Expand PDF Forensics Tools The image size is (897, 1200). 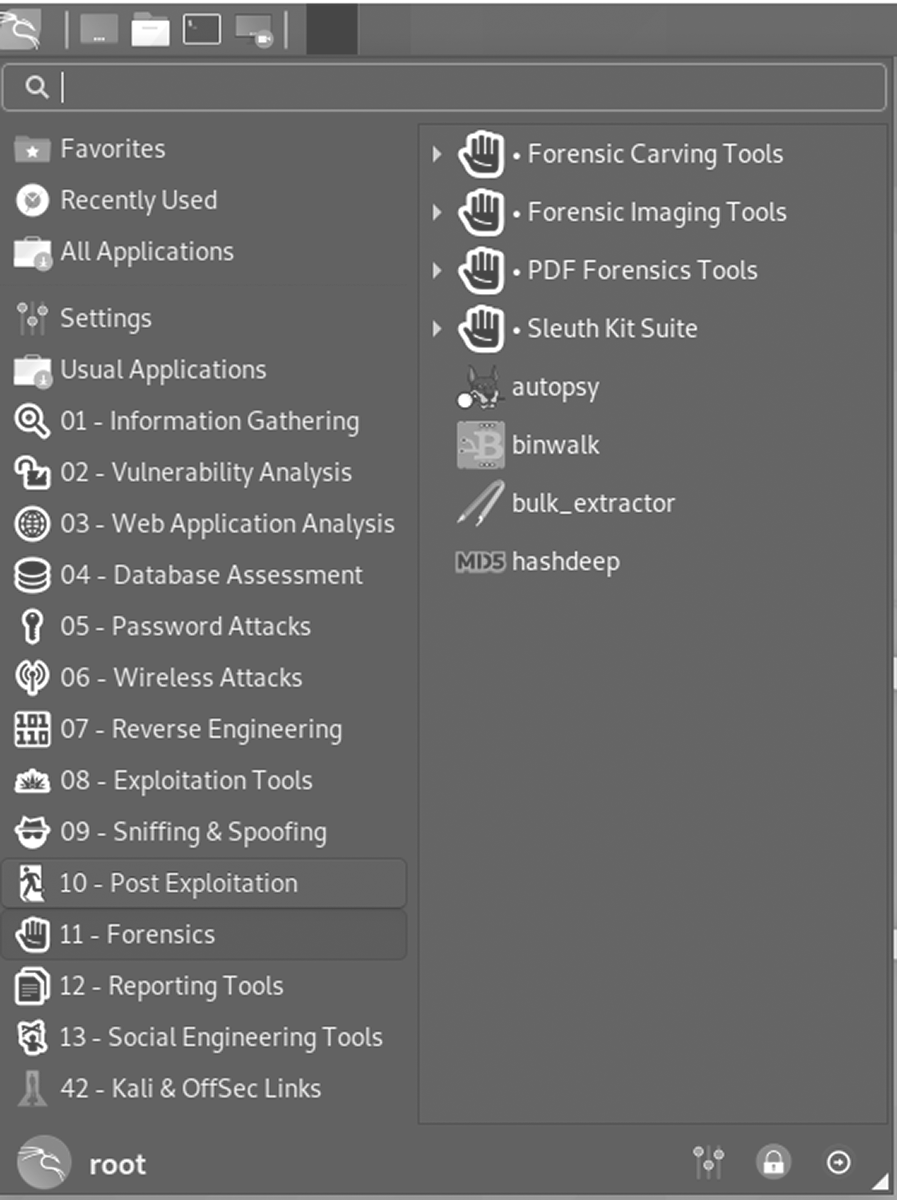point(437,270)
